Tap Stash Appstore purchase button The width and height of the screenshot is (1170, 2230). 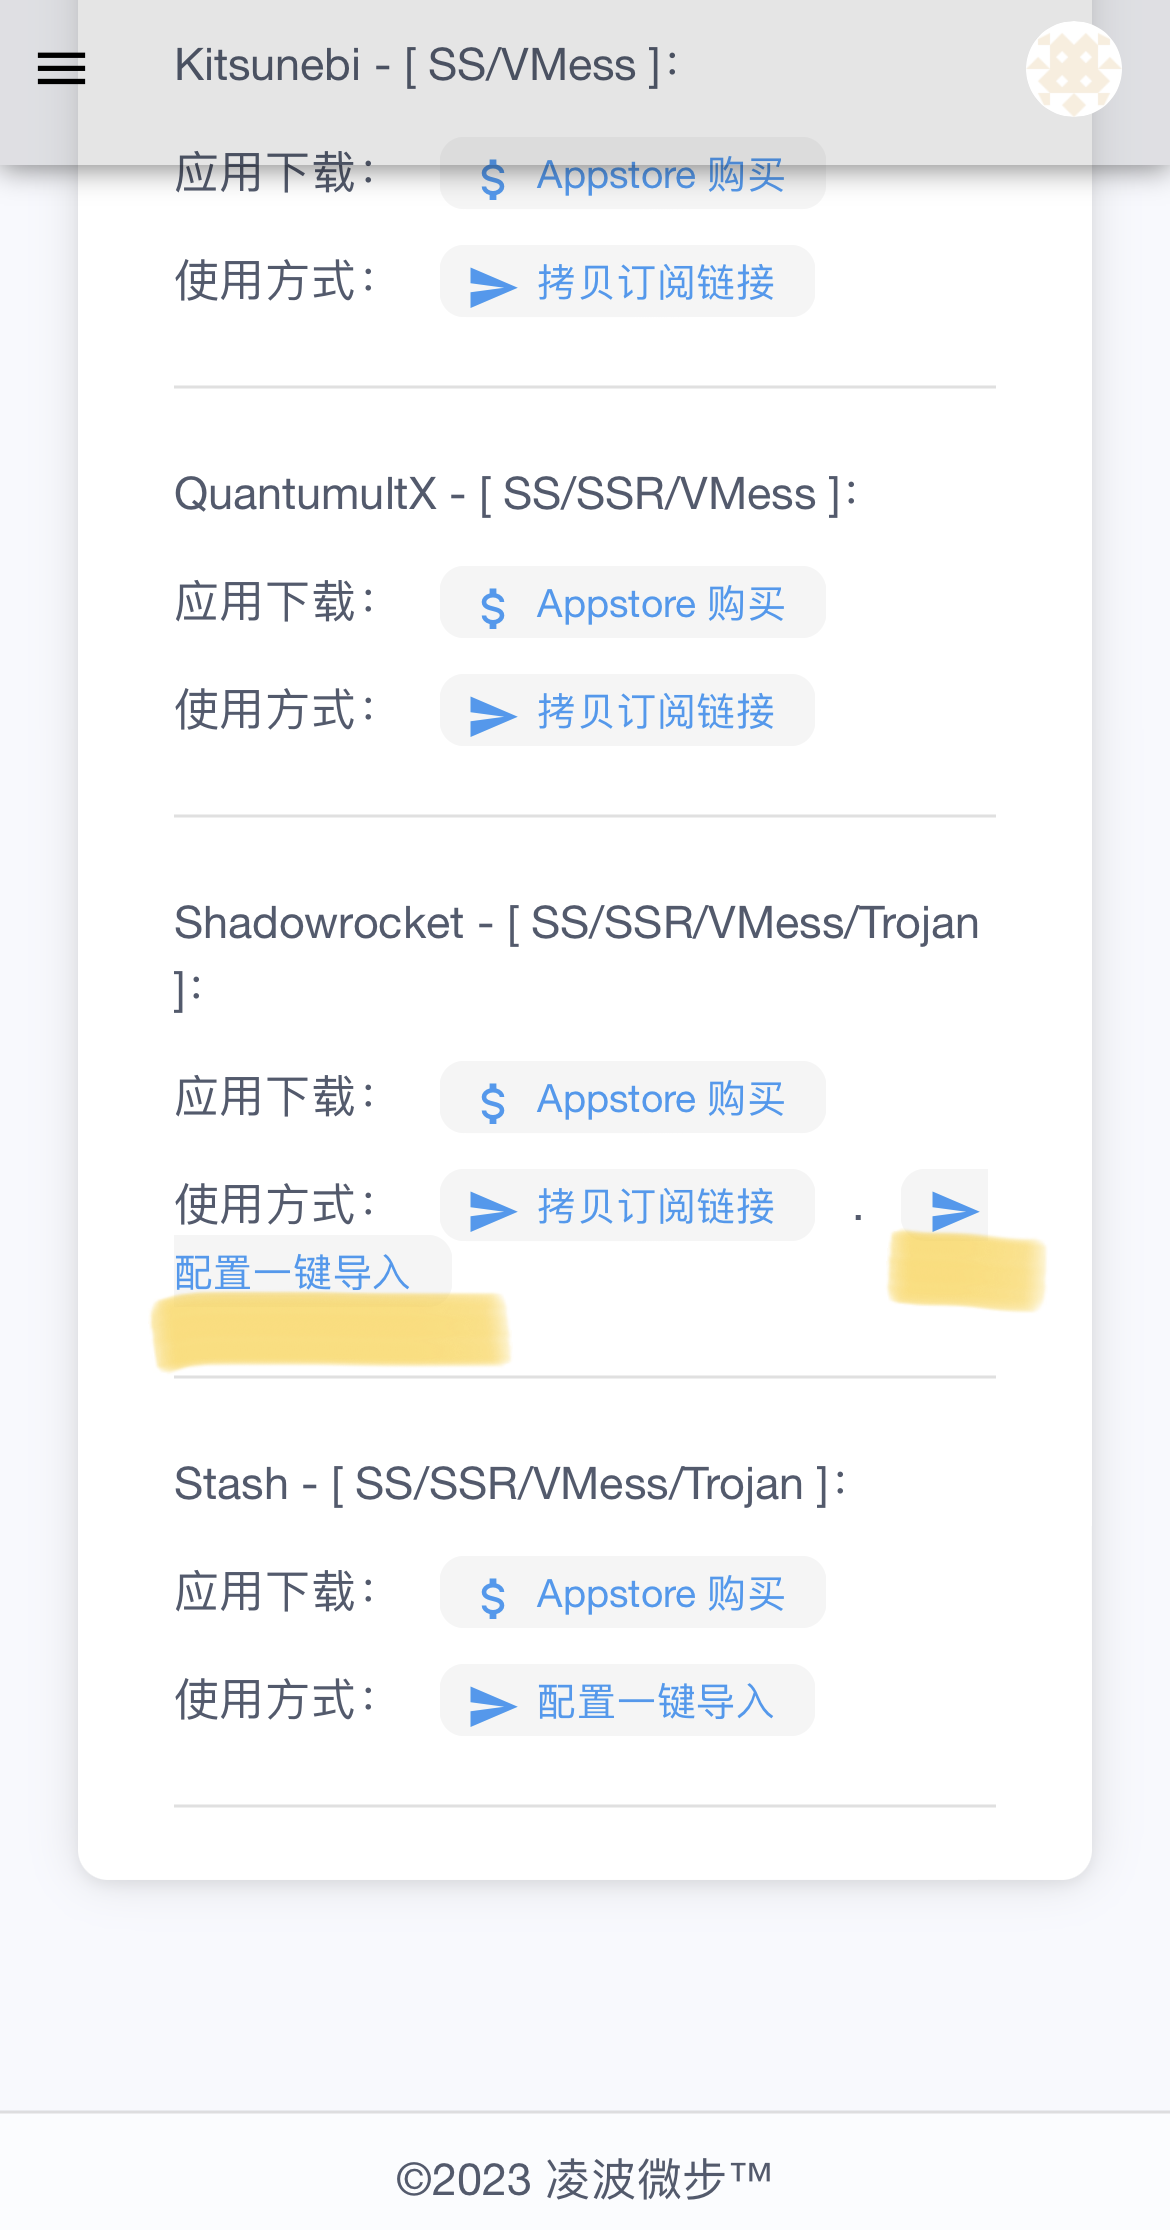click(632, 1593)
